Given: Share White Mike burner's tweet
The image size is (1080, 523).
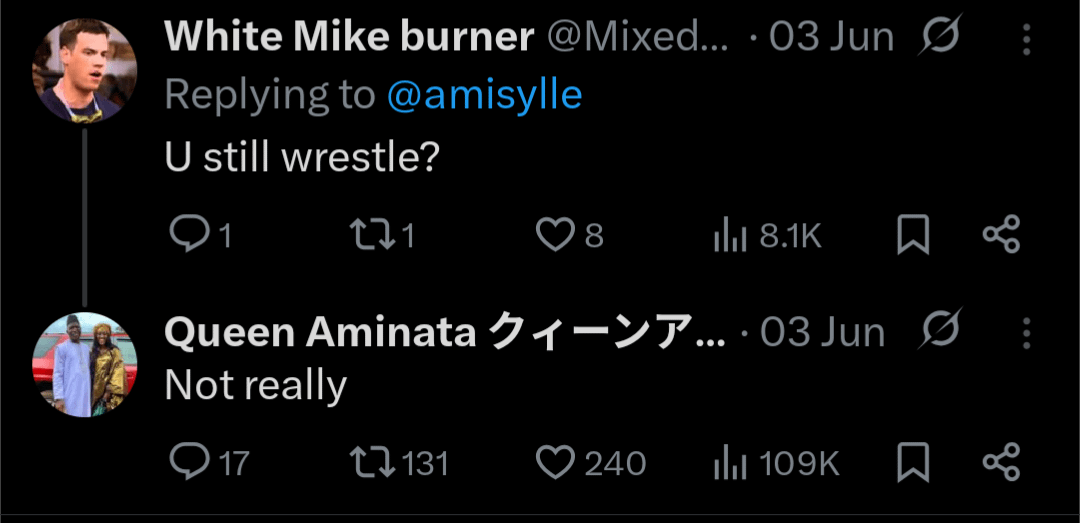Looking at the screenshot, I should pyautogui.click(x=1001, y=235).
